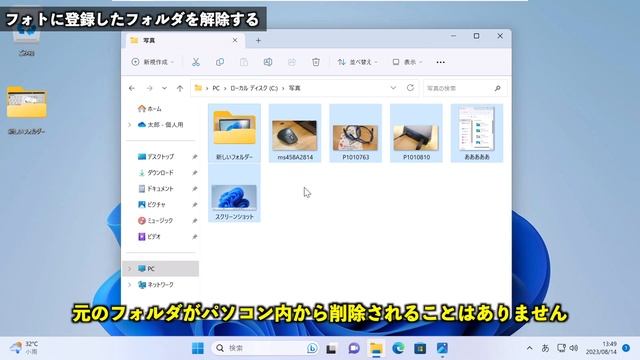Open File Explorer from taskbar
Image resolution: width=640 pixels, height=360 pixels.
click(376, 348)
